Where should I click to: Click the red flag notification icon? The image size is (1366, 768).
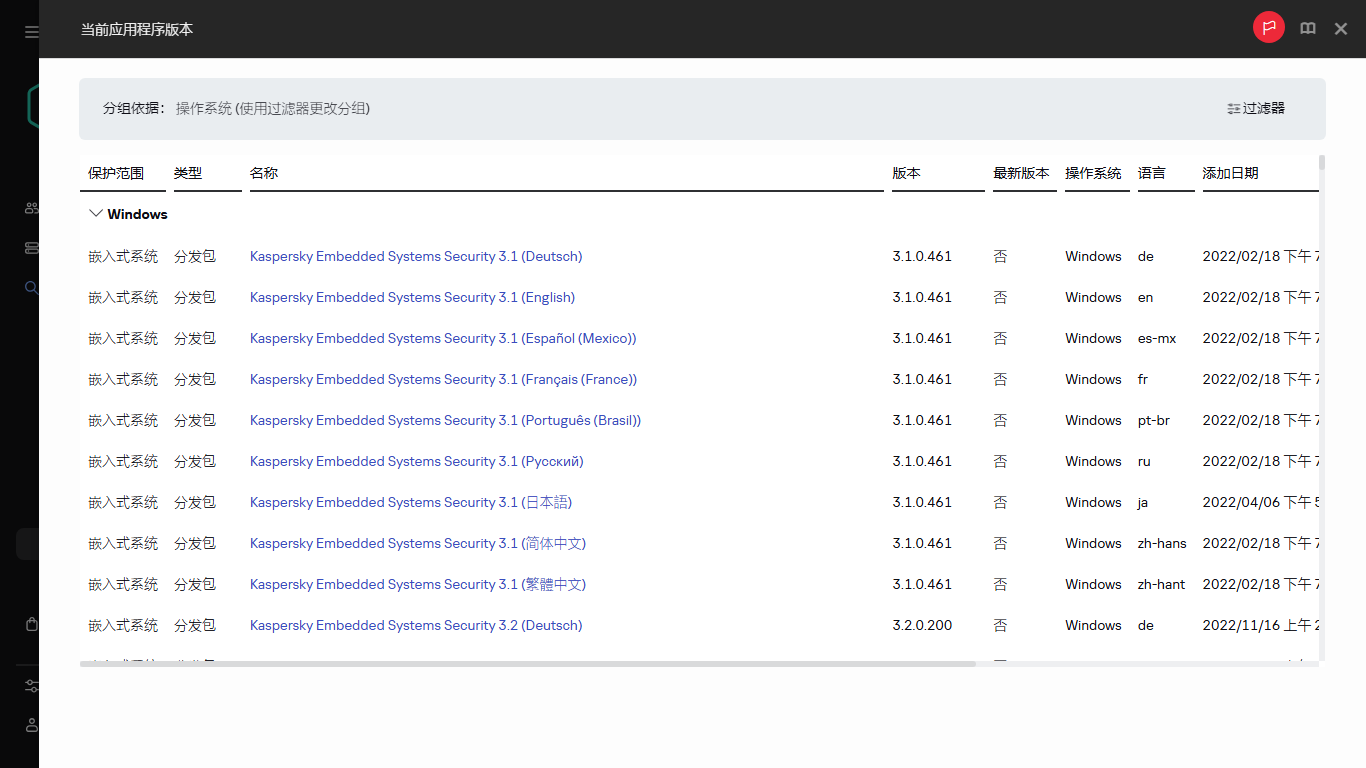(1268, 28)
